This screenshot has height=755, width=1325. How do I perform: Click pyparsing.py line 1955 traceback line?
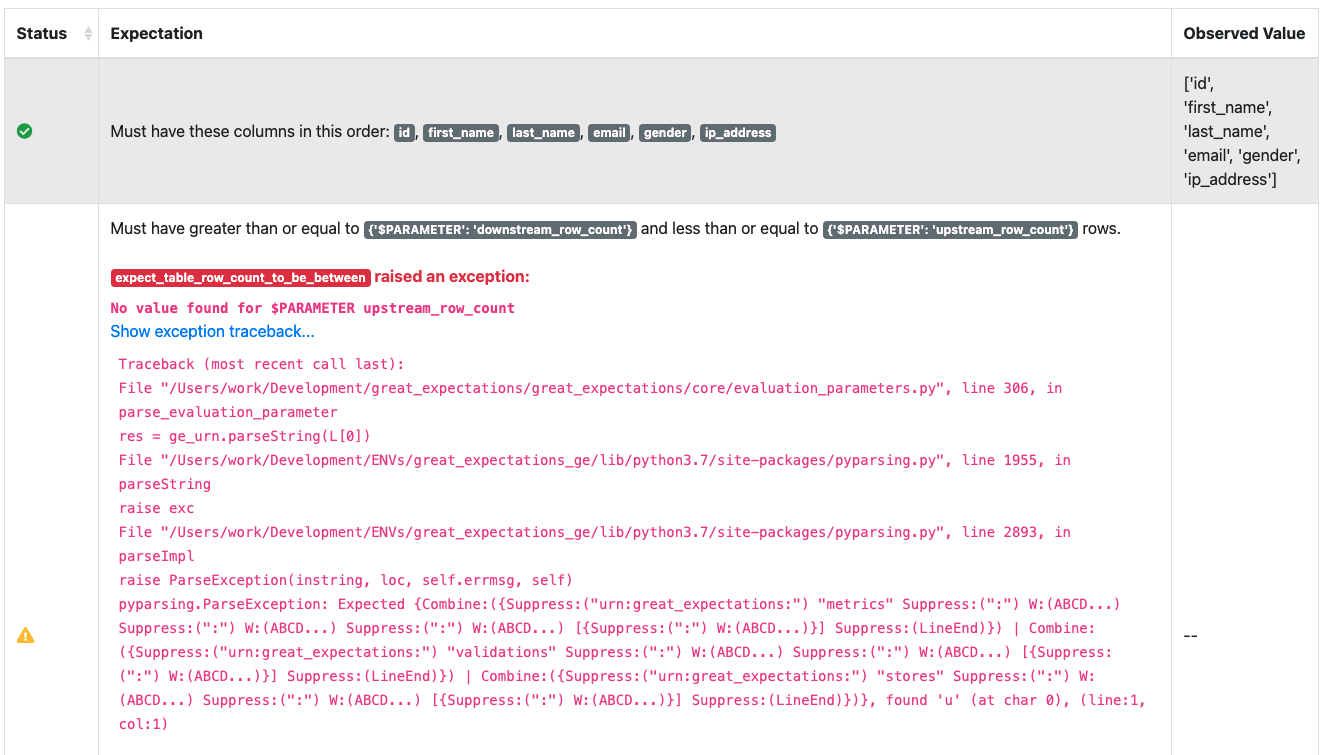click(594, 460)
